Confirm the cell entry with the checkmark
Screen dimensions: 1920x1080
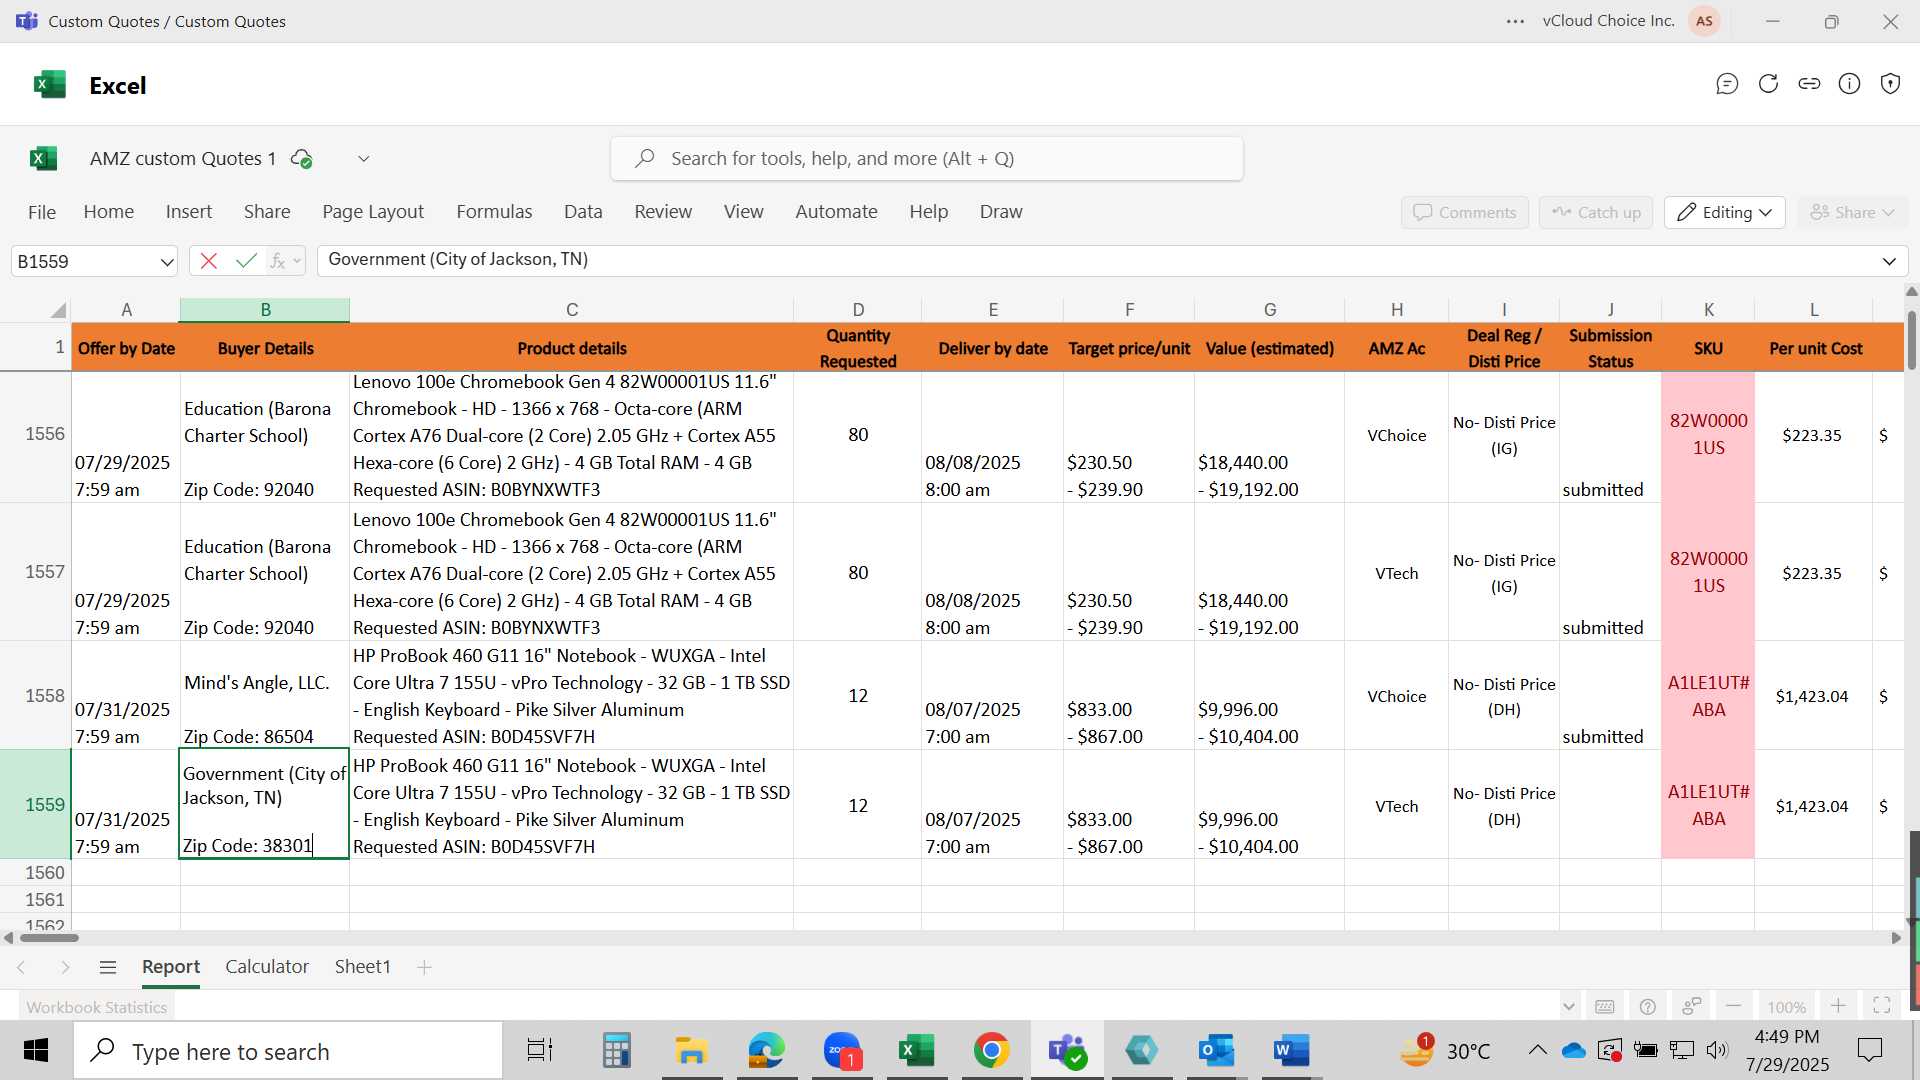click(x=246, y=261)
